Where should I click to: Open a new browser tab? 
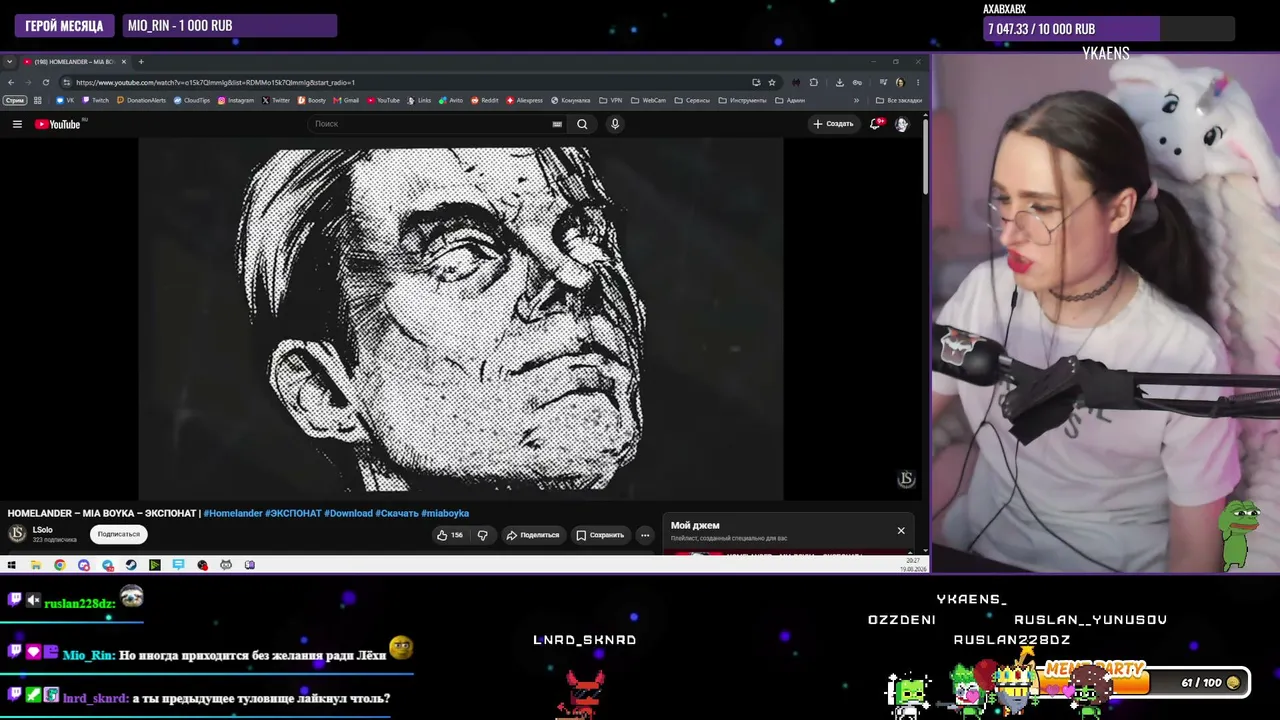[141, 62]
